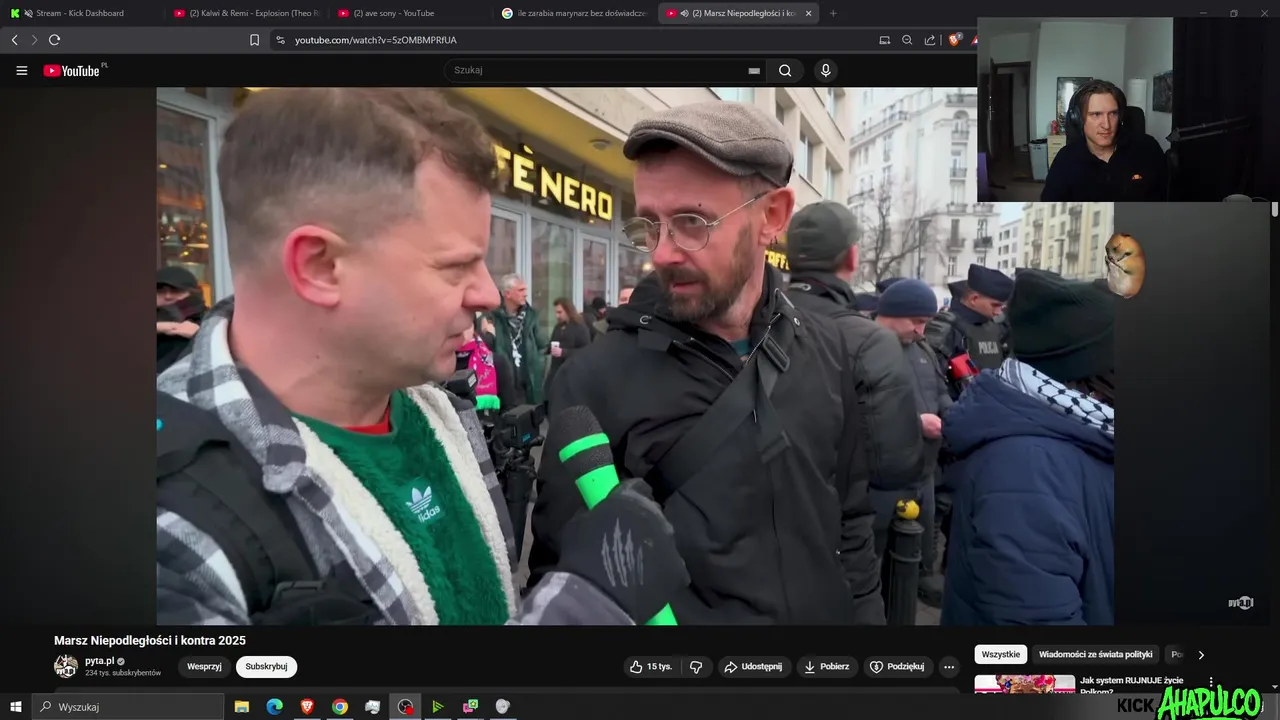Select the Wszystkie filter chip
The width and height of the screenshot is (1280, 720).
(x=1001, y=654)
